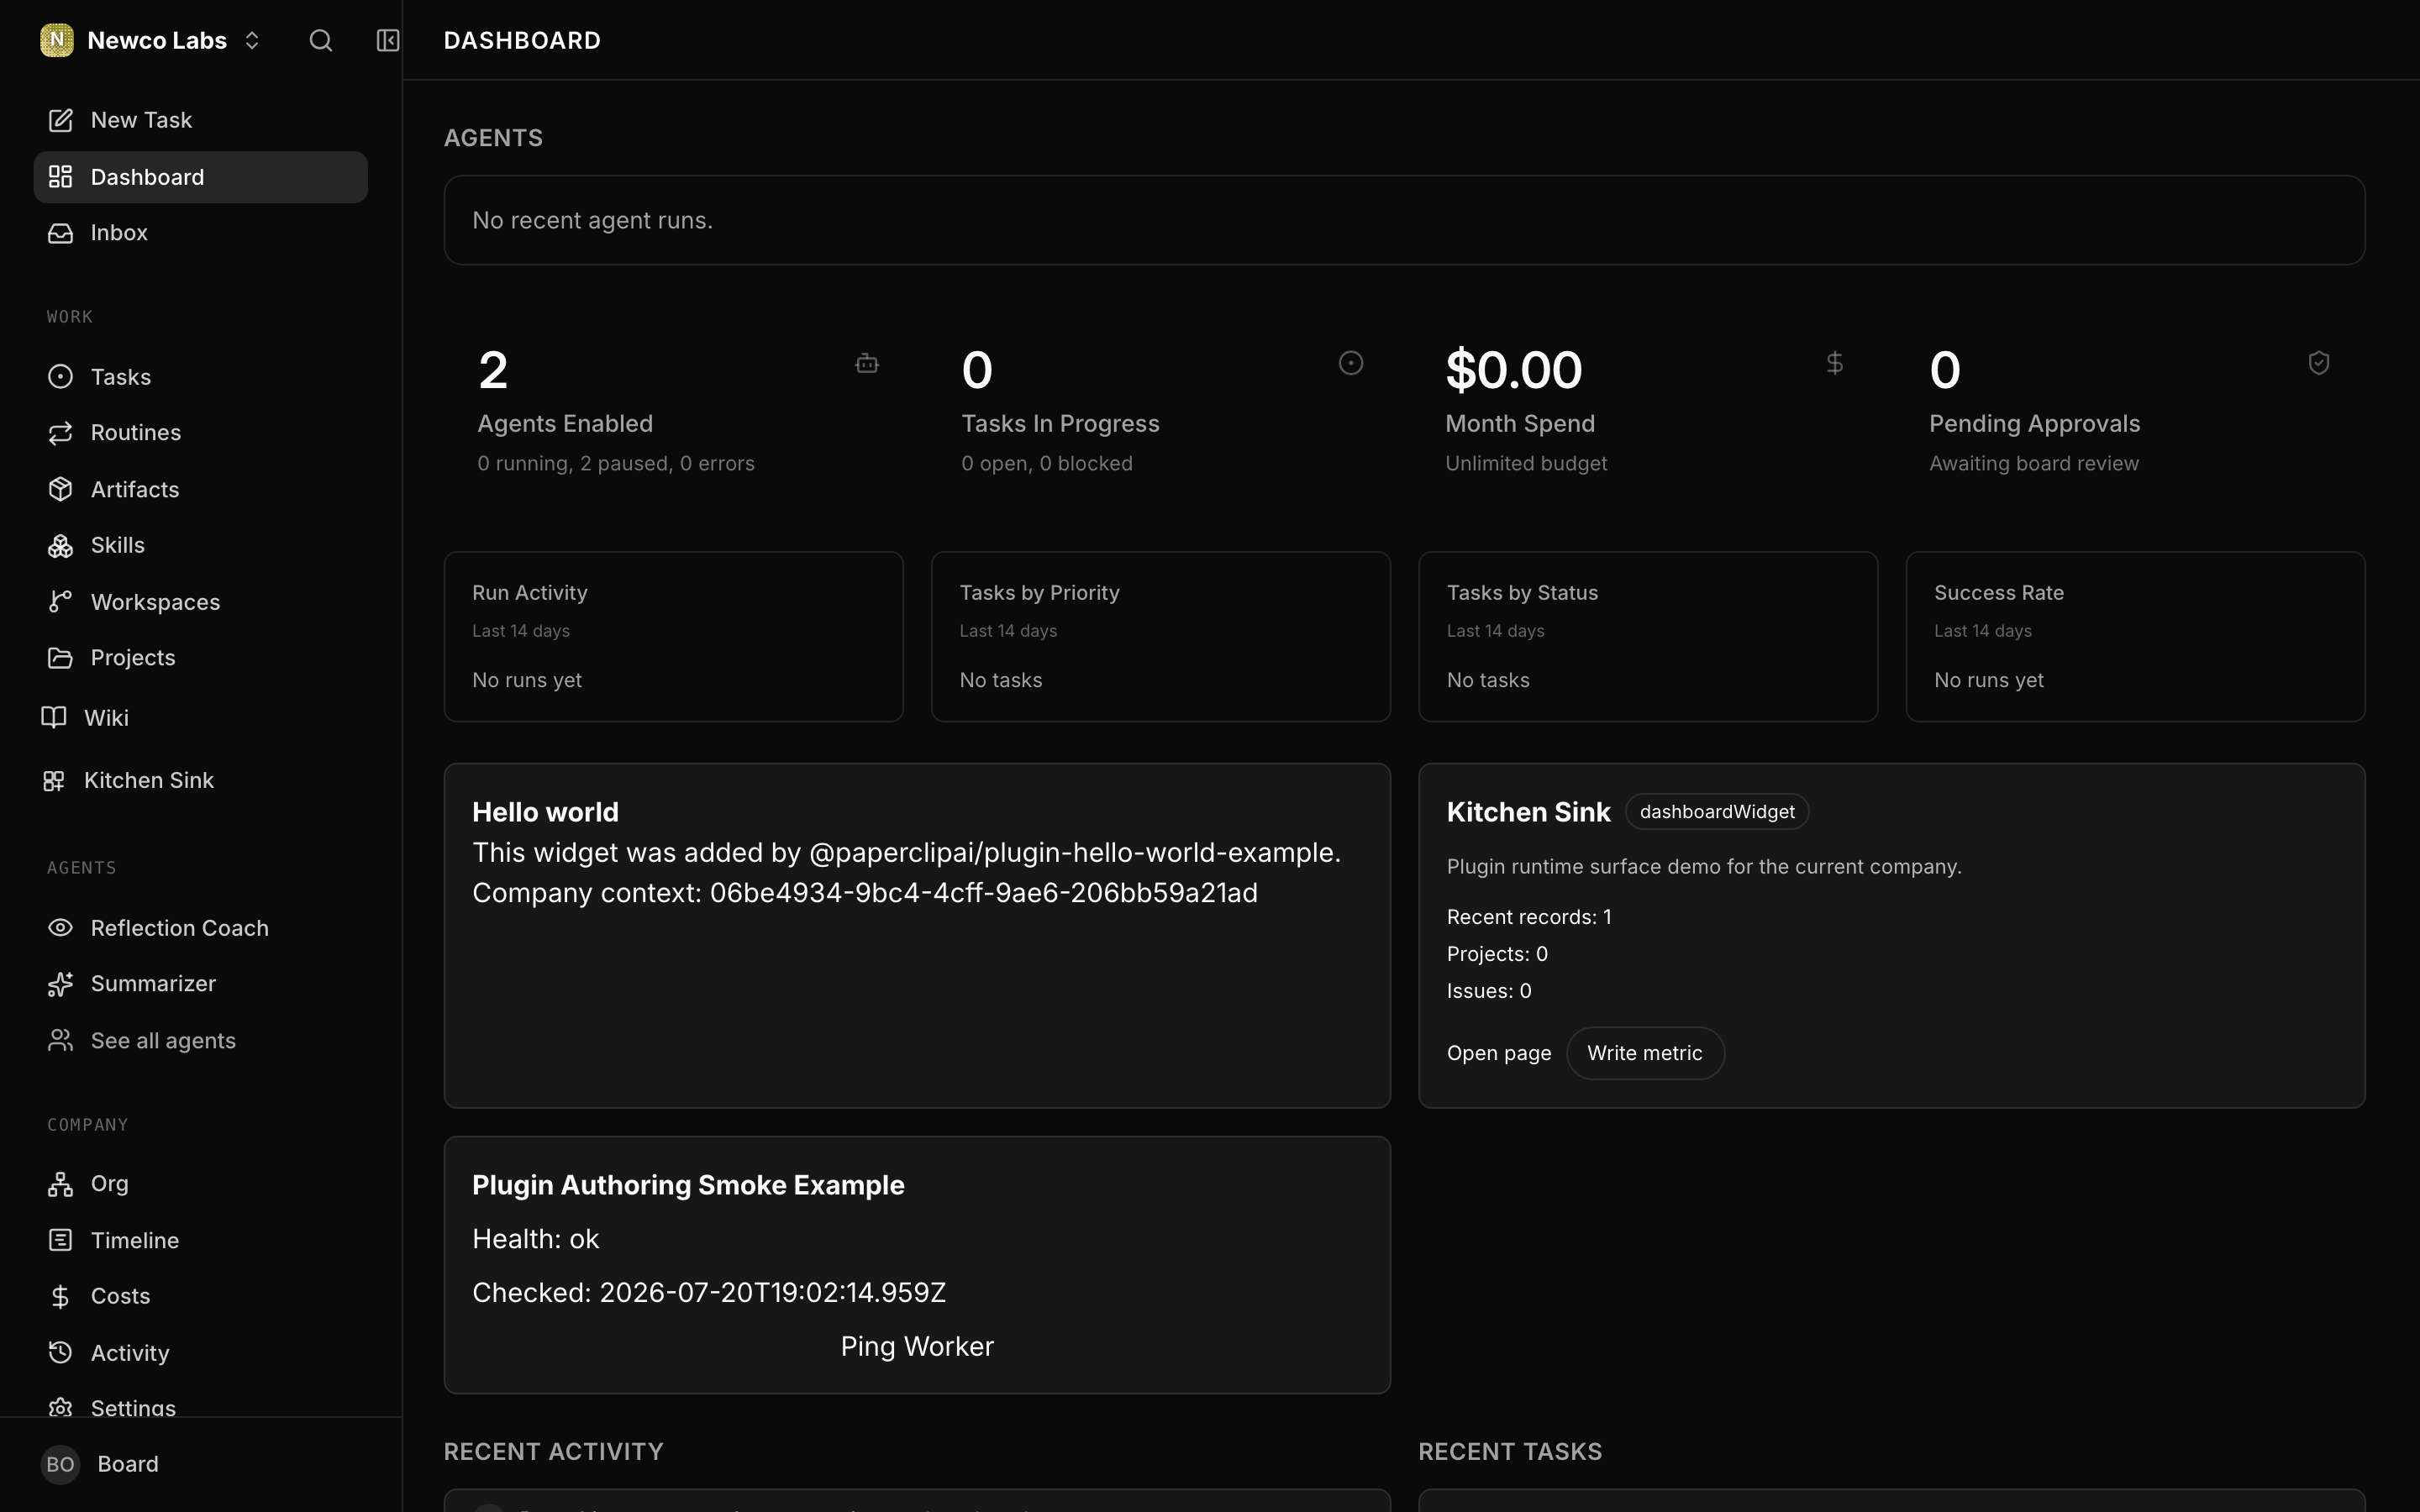The height and width of the screenshot is (1512, 2420).
Task: Open Skills from the sidebar
Action: [x=200, y=545]
